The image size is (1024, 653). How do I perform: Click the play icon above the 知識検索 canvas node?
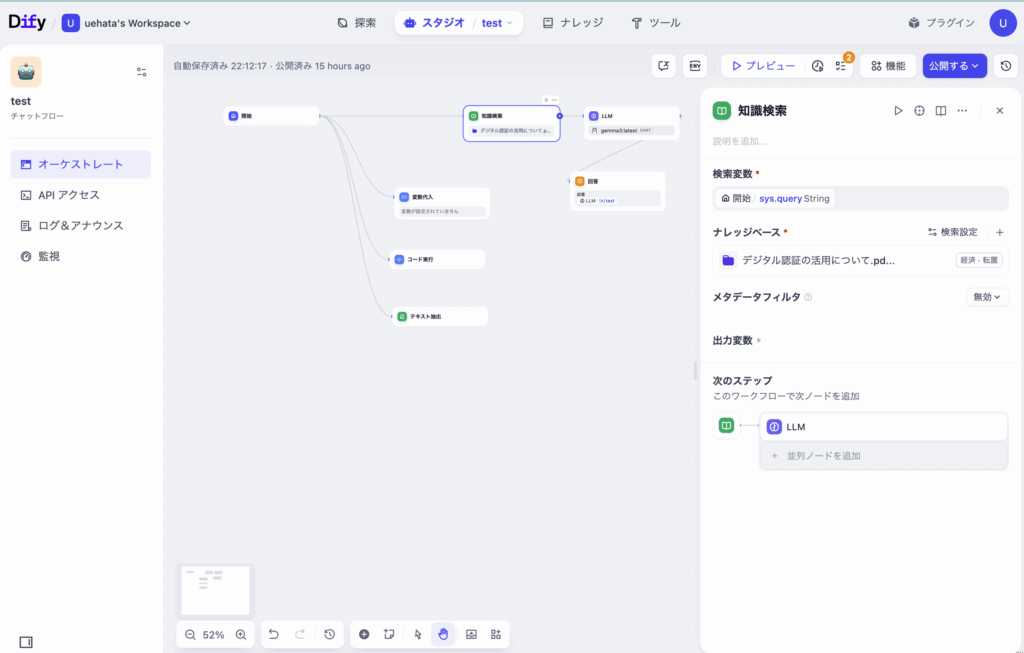547,100
